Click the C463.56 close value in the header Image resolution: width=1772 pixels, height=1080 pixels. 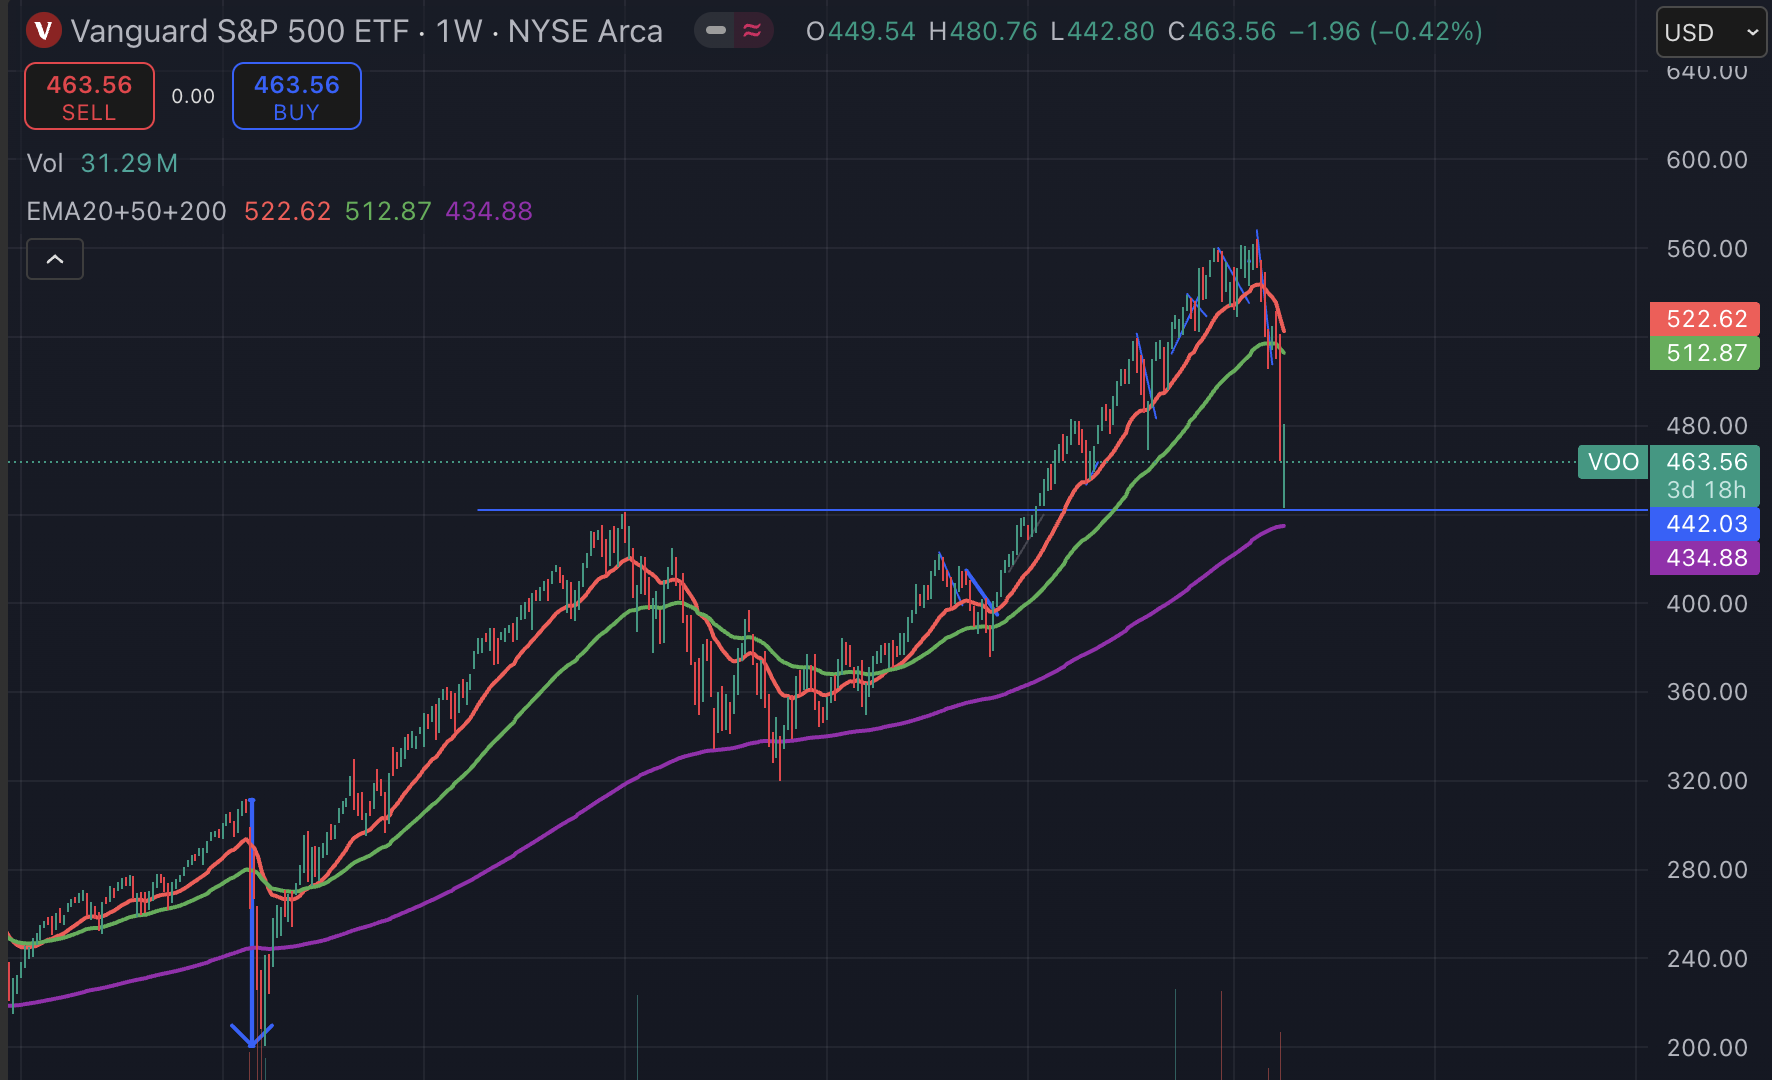(1222, 32)
